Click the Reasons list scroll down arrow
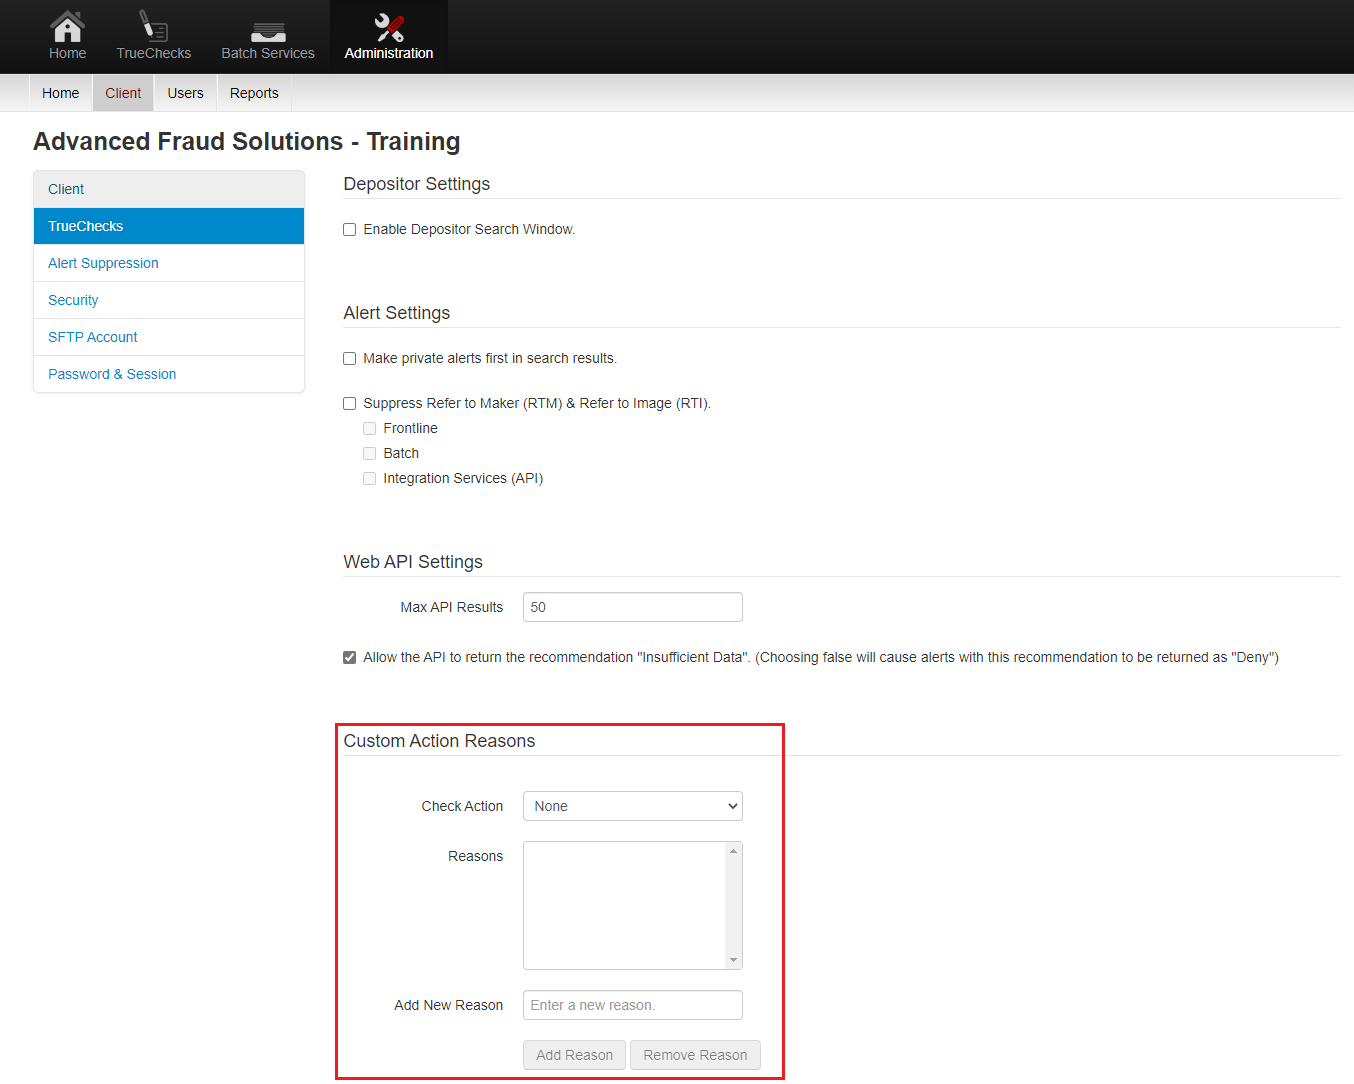This screenshot has width=1354, height=1084. pos(734,960)
